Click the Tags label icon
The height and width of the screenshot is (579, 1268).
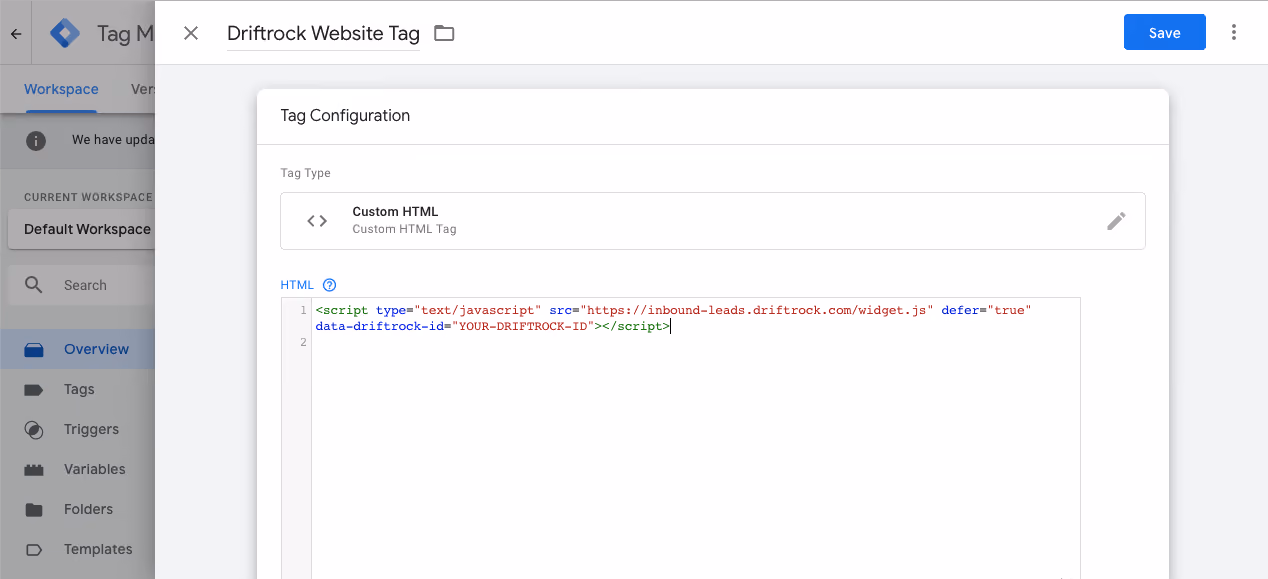click(x=34, y=389)
